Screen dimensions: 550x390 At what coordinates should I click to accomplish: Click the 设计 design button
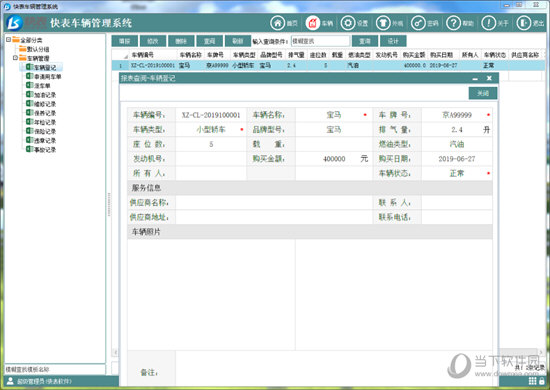(393, 41)
